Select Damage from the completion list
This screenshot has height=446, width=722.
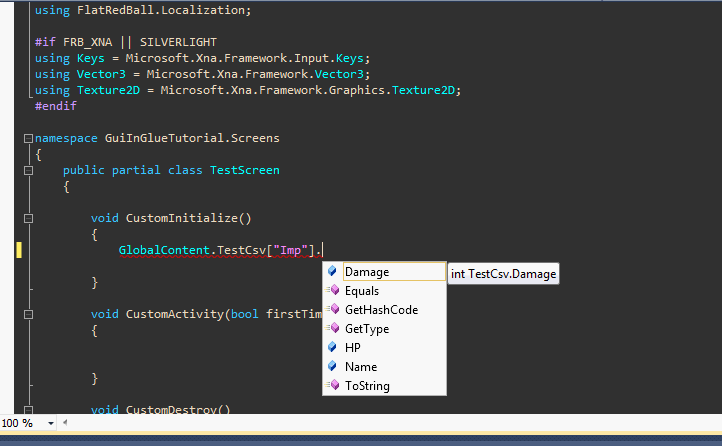coord(367,272)
